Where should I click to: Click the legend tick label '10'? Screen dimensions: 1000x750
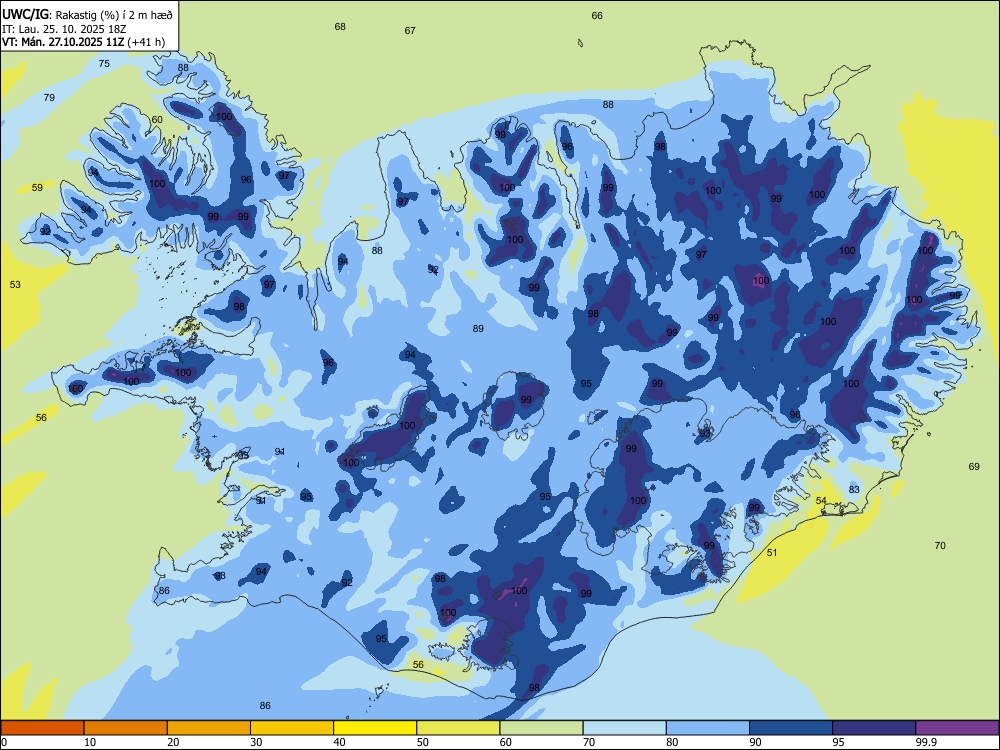[91, 742]
